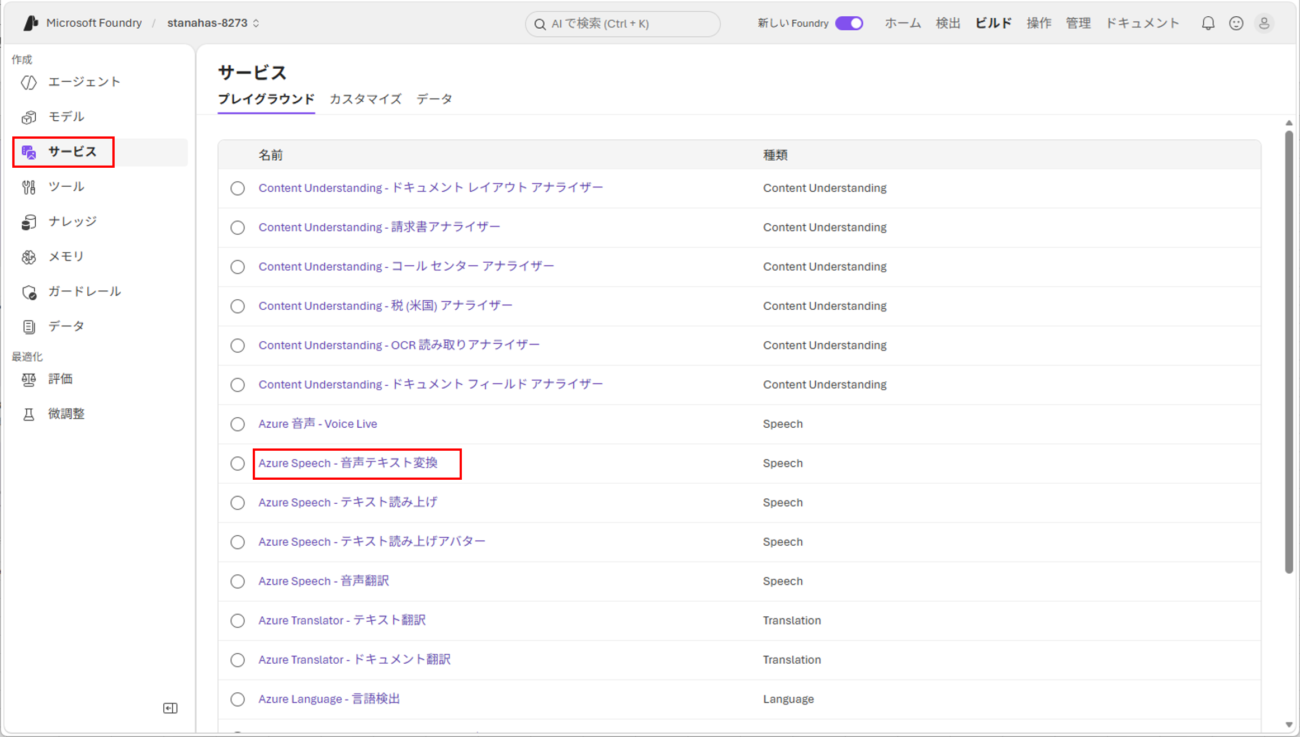Viewport: 1300px width, 737px height.
Task: Open ドキュメント フィールド アナライザー link
Action: tap(431, 384)
